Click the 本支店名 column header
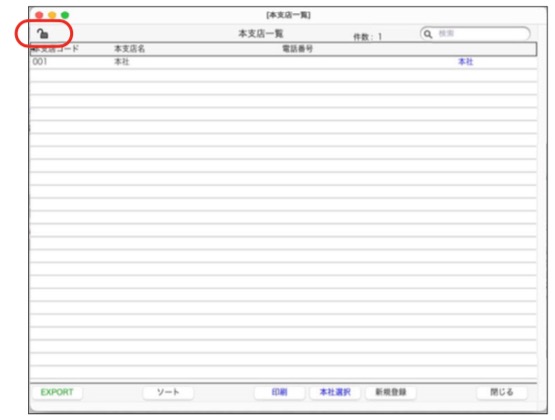555x420 pixels. point(129,49)
